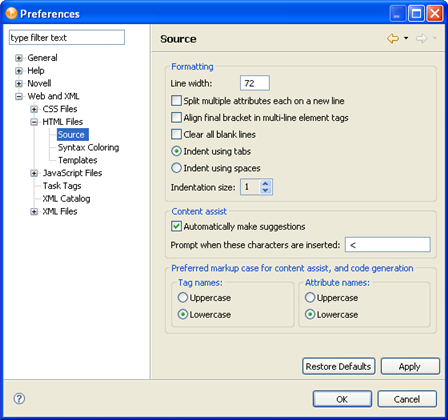448x420 pixels.
Task: Select Syntax Coloring tree item
Action: [x=88, y=147]
